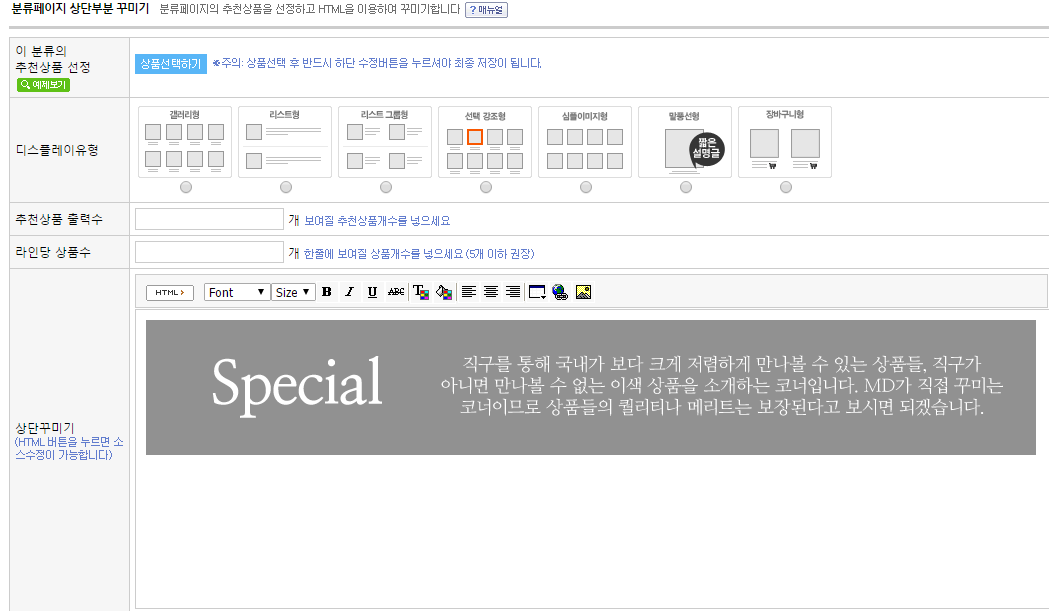This screenshot has height=611, width=1049.
Task: Choose the 장바구니형 display type radio
Action: (786, 187)
